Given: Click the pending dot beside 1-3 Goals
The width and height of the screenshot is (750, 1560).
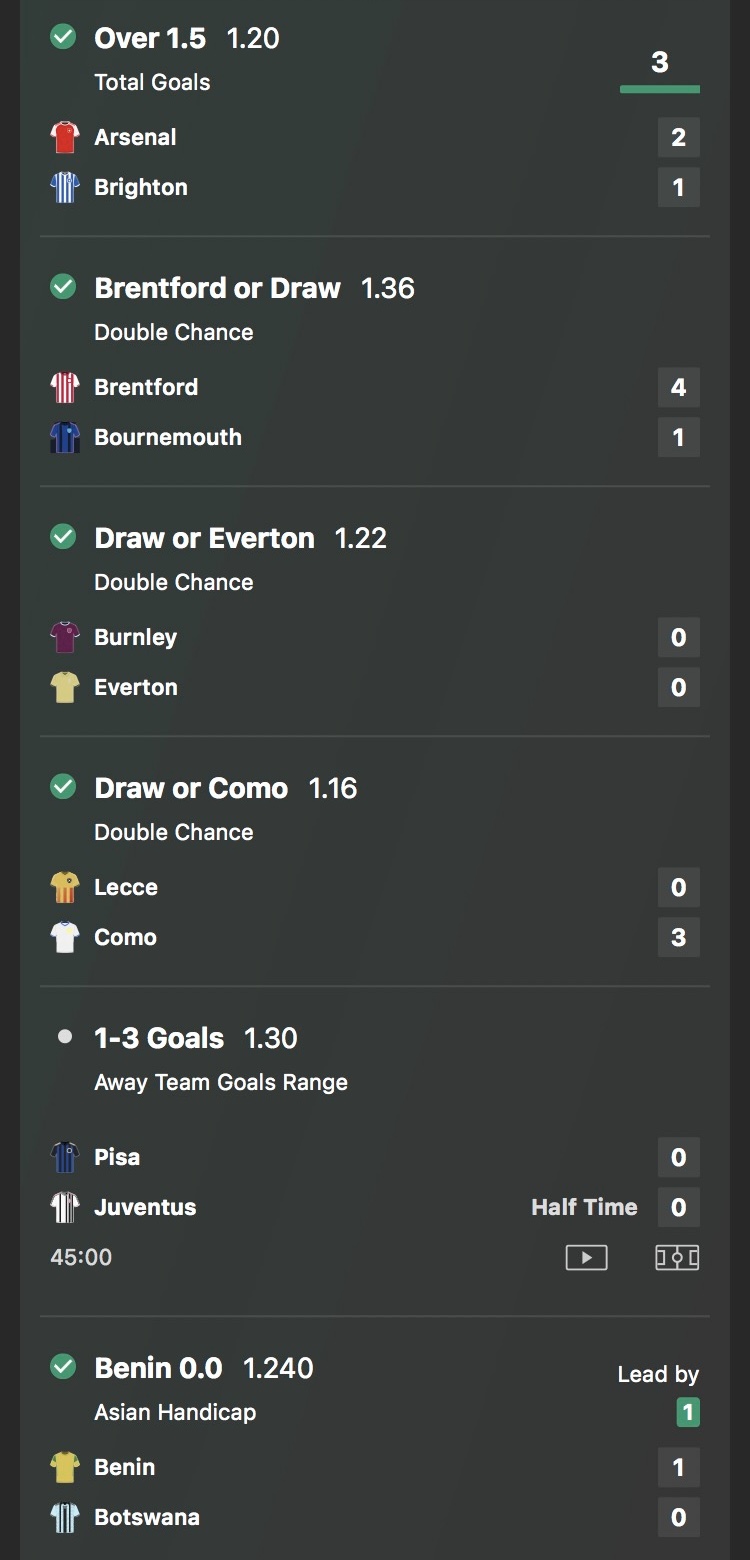Looking at the screenshot, I should tap(65, 1037).
